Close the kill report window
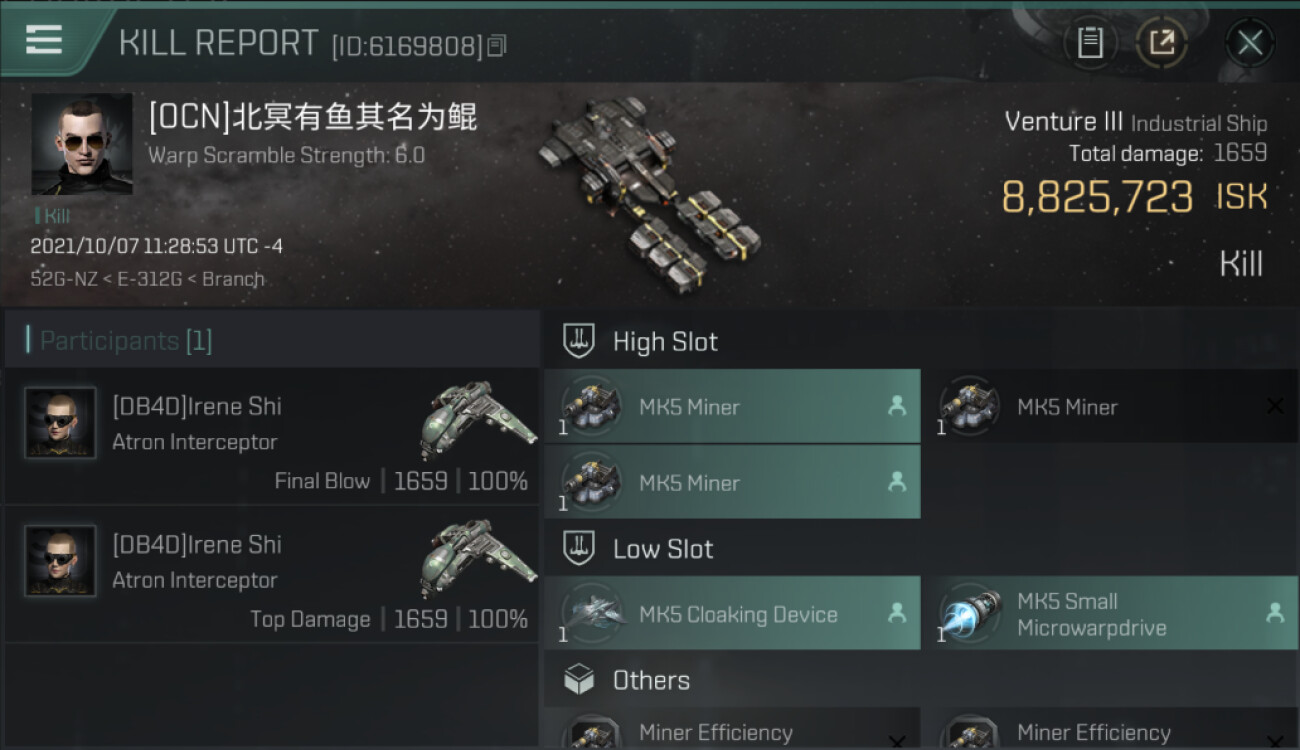The height and width of the screenshot is (750, 1300). click(x=1250, y=42)
